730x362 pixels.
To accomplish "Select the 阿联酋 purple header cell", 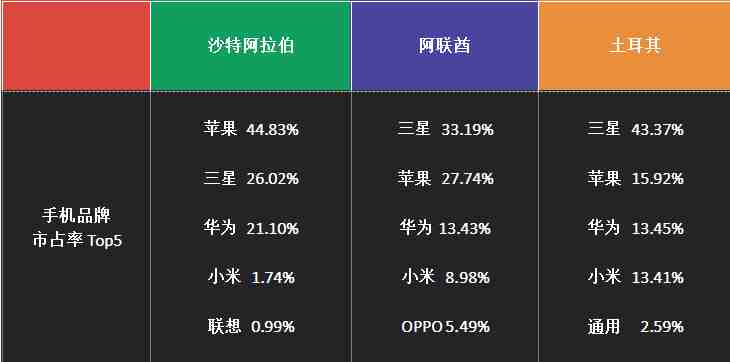I will tap(445, 46).
